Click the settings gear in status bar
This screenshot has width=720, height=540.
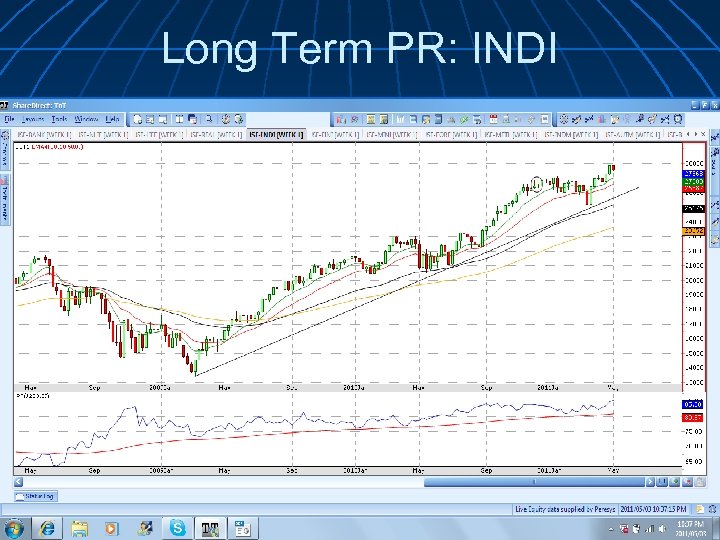713,509
